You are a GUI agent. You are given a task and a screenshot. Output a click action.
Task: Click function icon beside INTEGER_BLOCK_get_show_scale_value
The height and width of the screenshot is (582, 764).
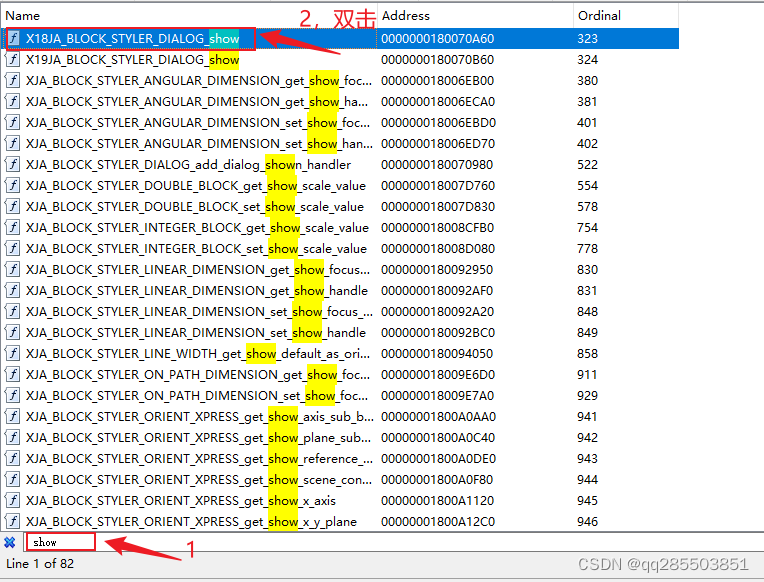coord(13,227)
